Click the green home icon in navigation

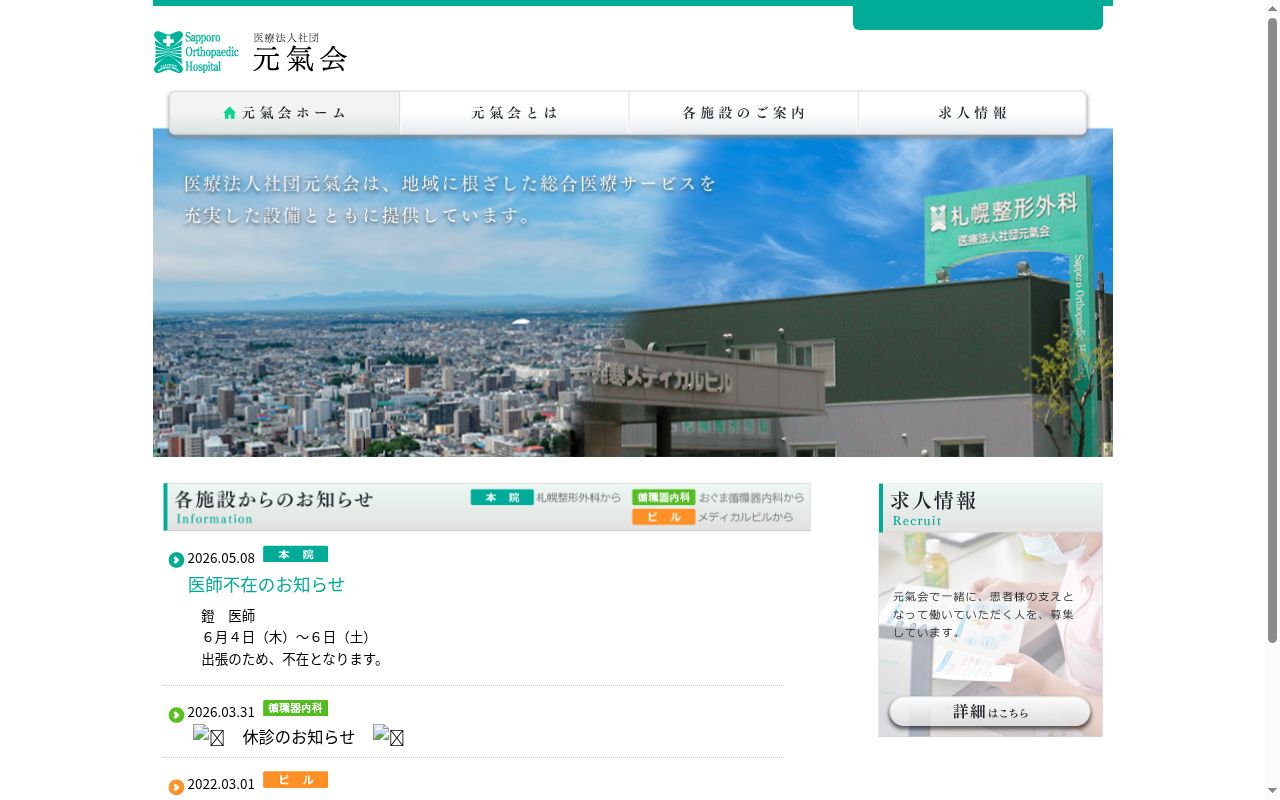tap(230, 113)
